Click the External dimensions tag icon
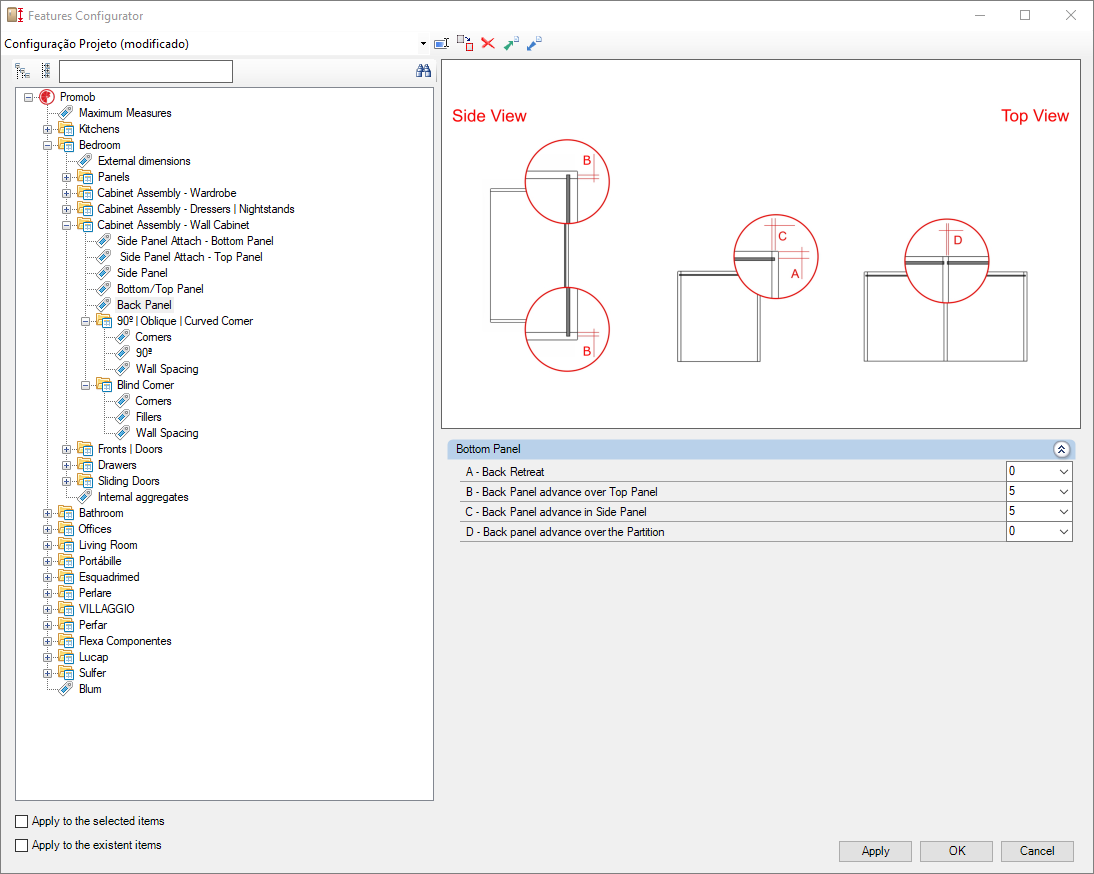The width and height of the screenshot is (1094, 874). (84, 160)
